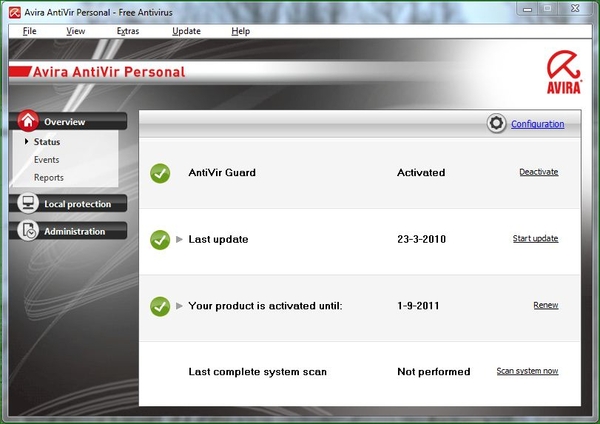600x424 pixels.
Task: Click the Avira icon in the title bar
Action: pos(15,13)
